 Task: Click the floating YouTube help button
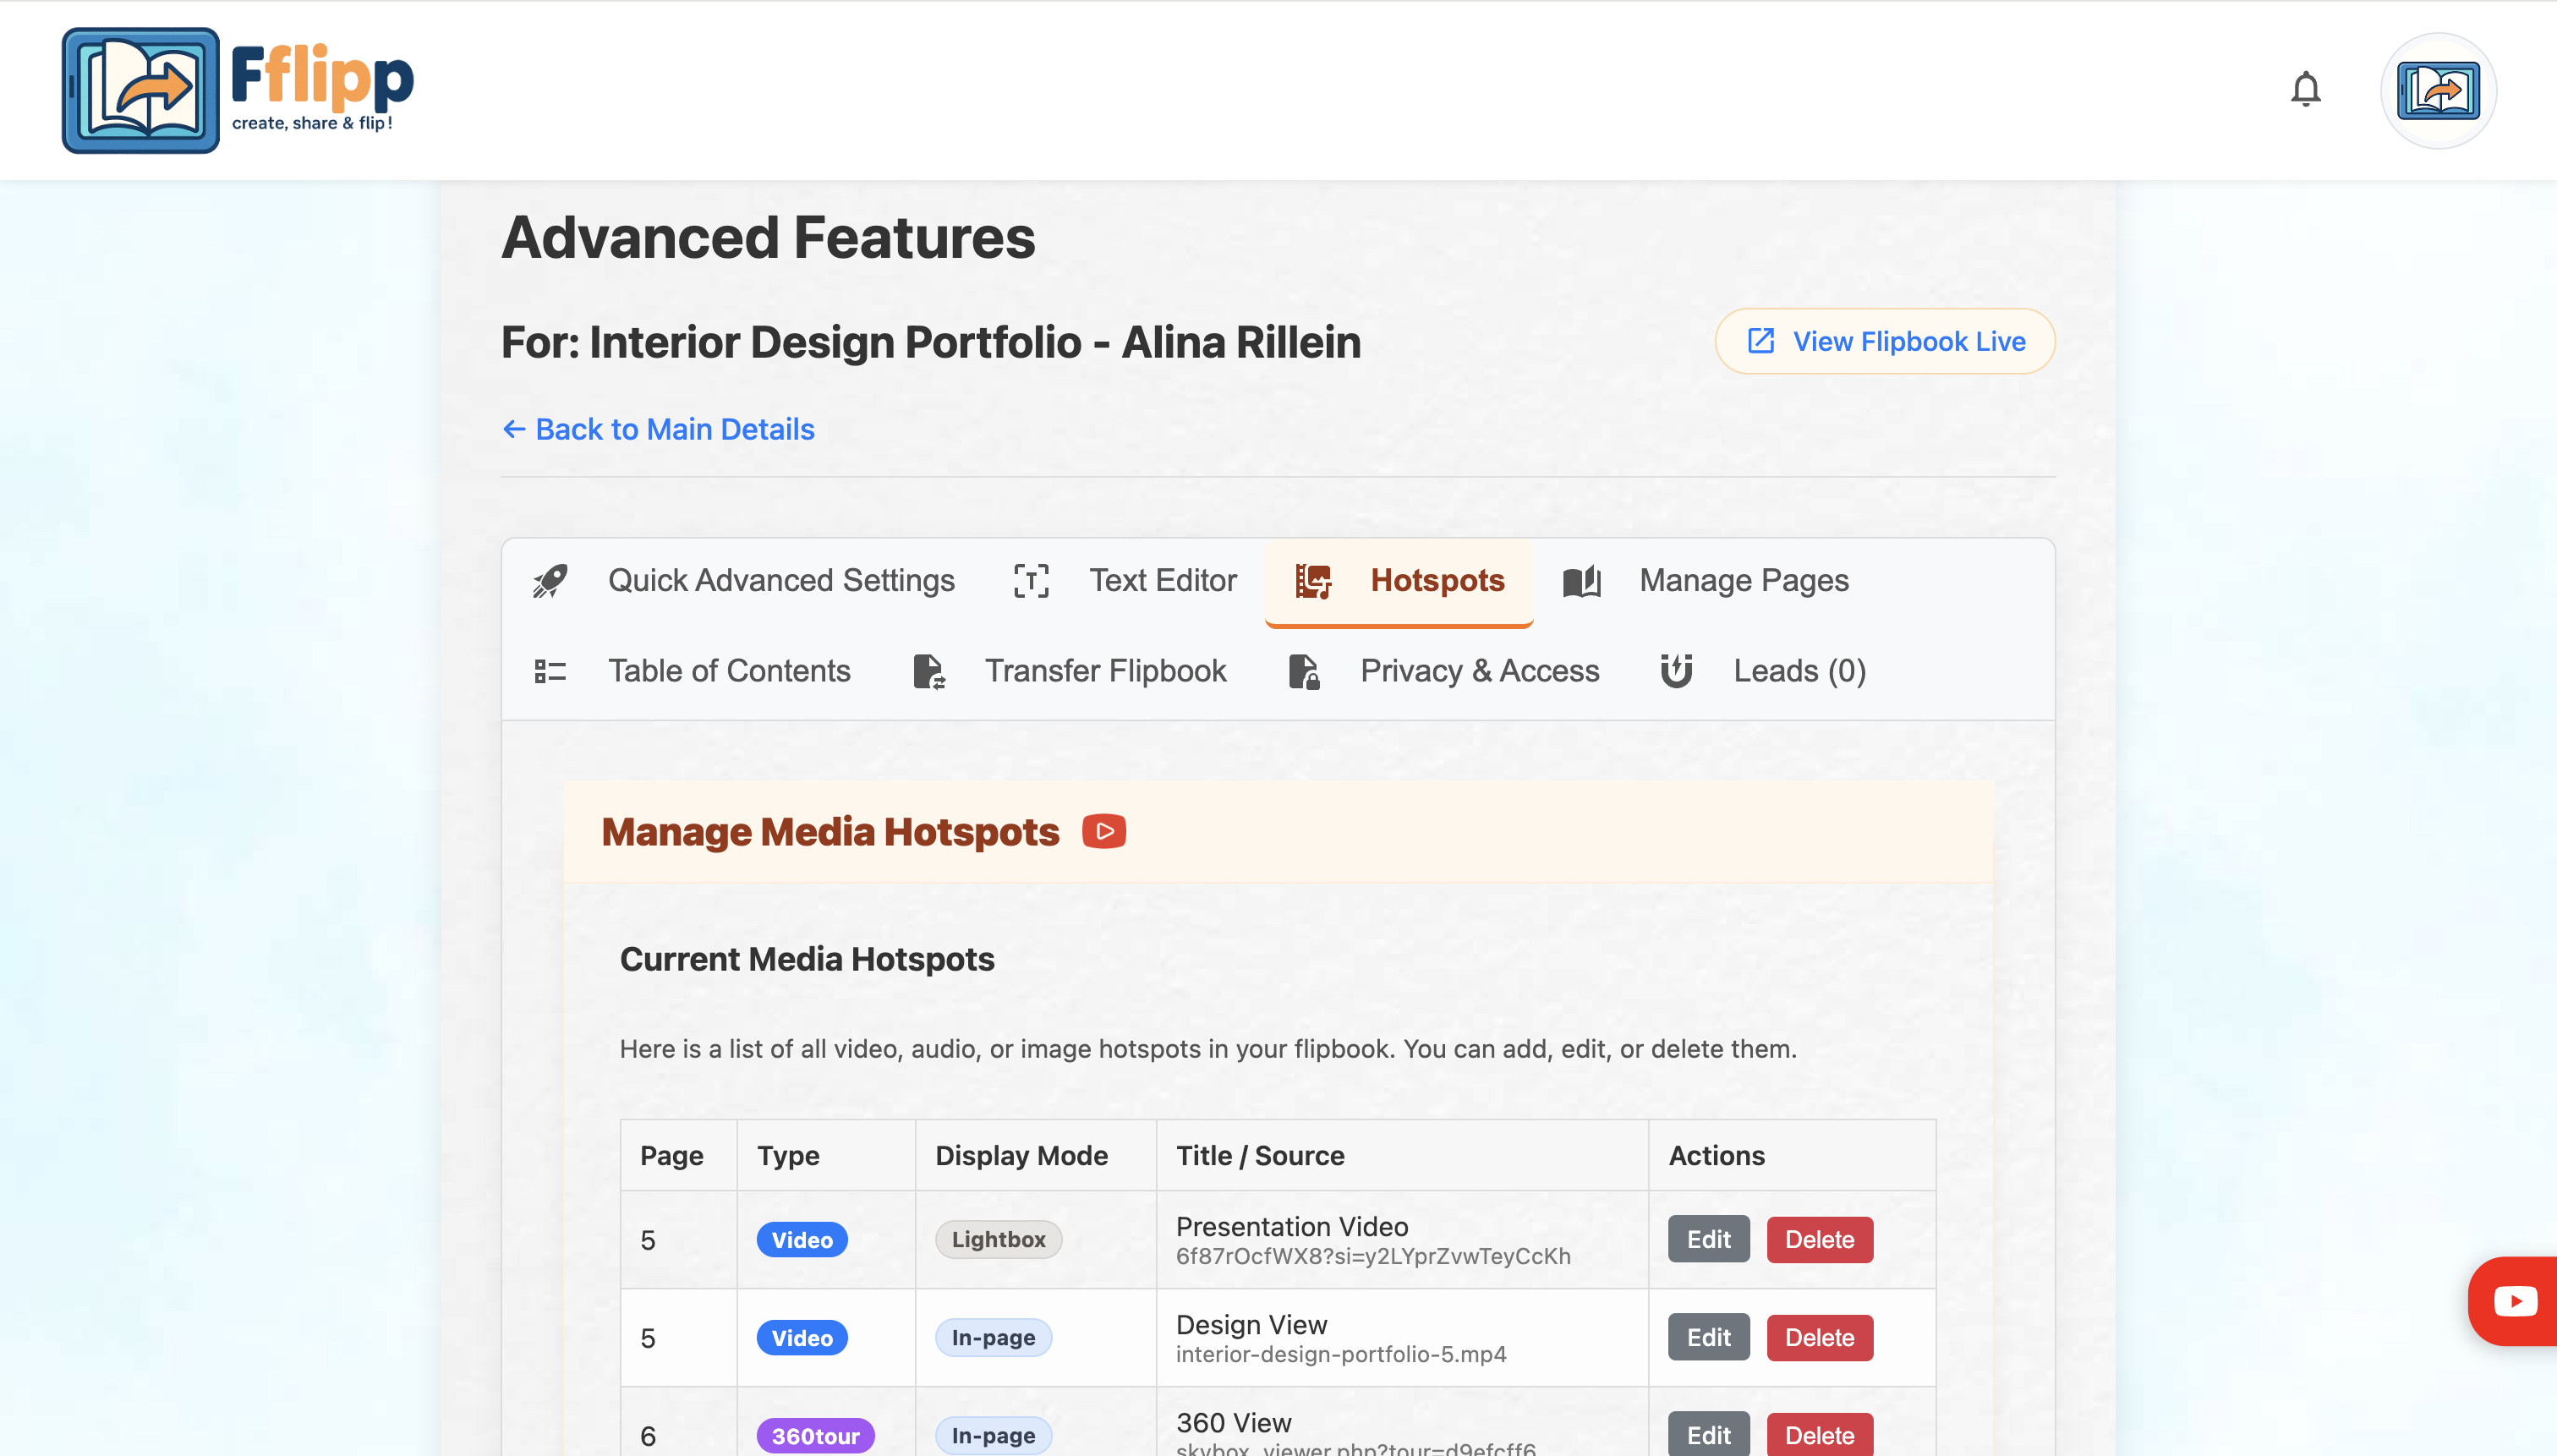2514,1300
